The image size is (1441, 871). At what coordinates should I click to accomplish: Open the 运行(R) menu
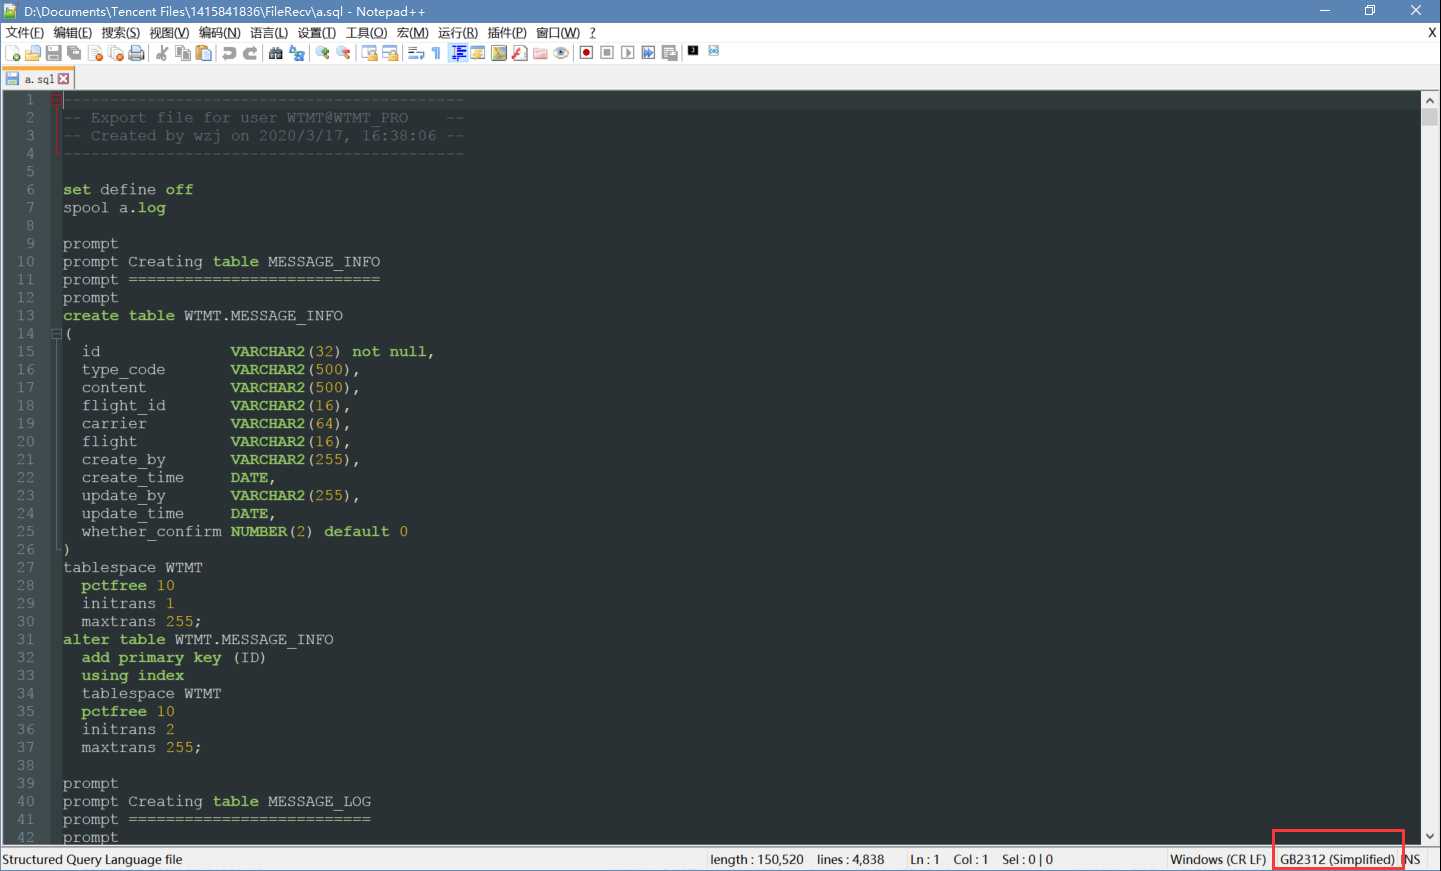coord(457,33)
